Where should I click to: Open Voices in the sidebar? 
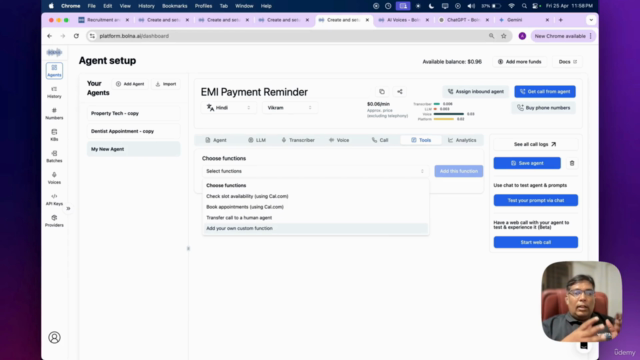(x=54, y=178)
